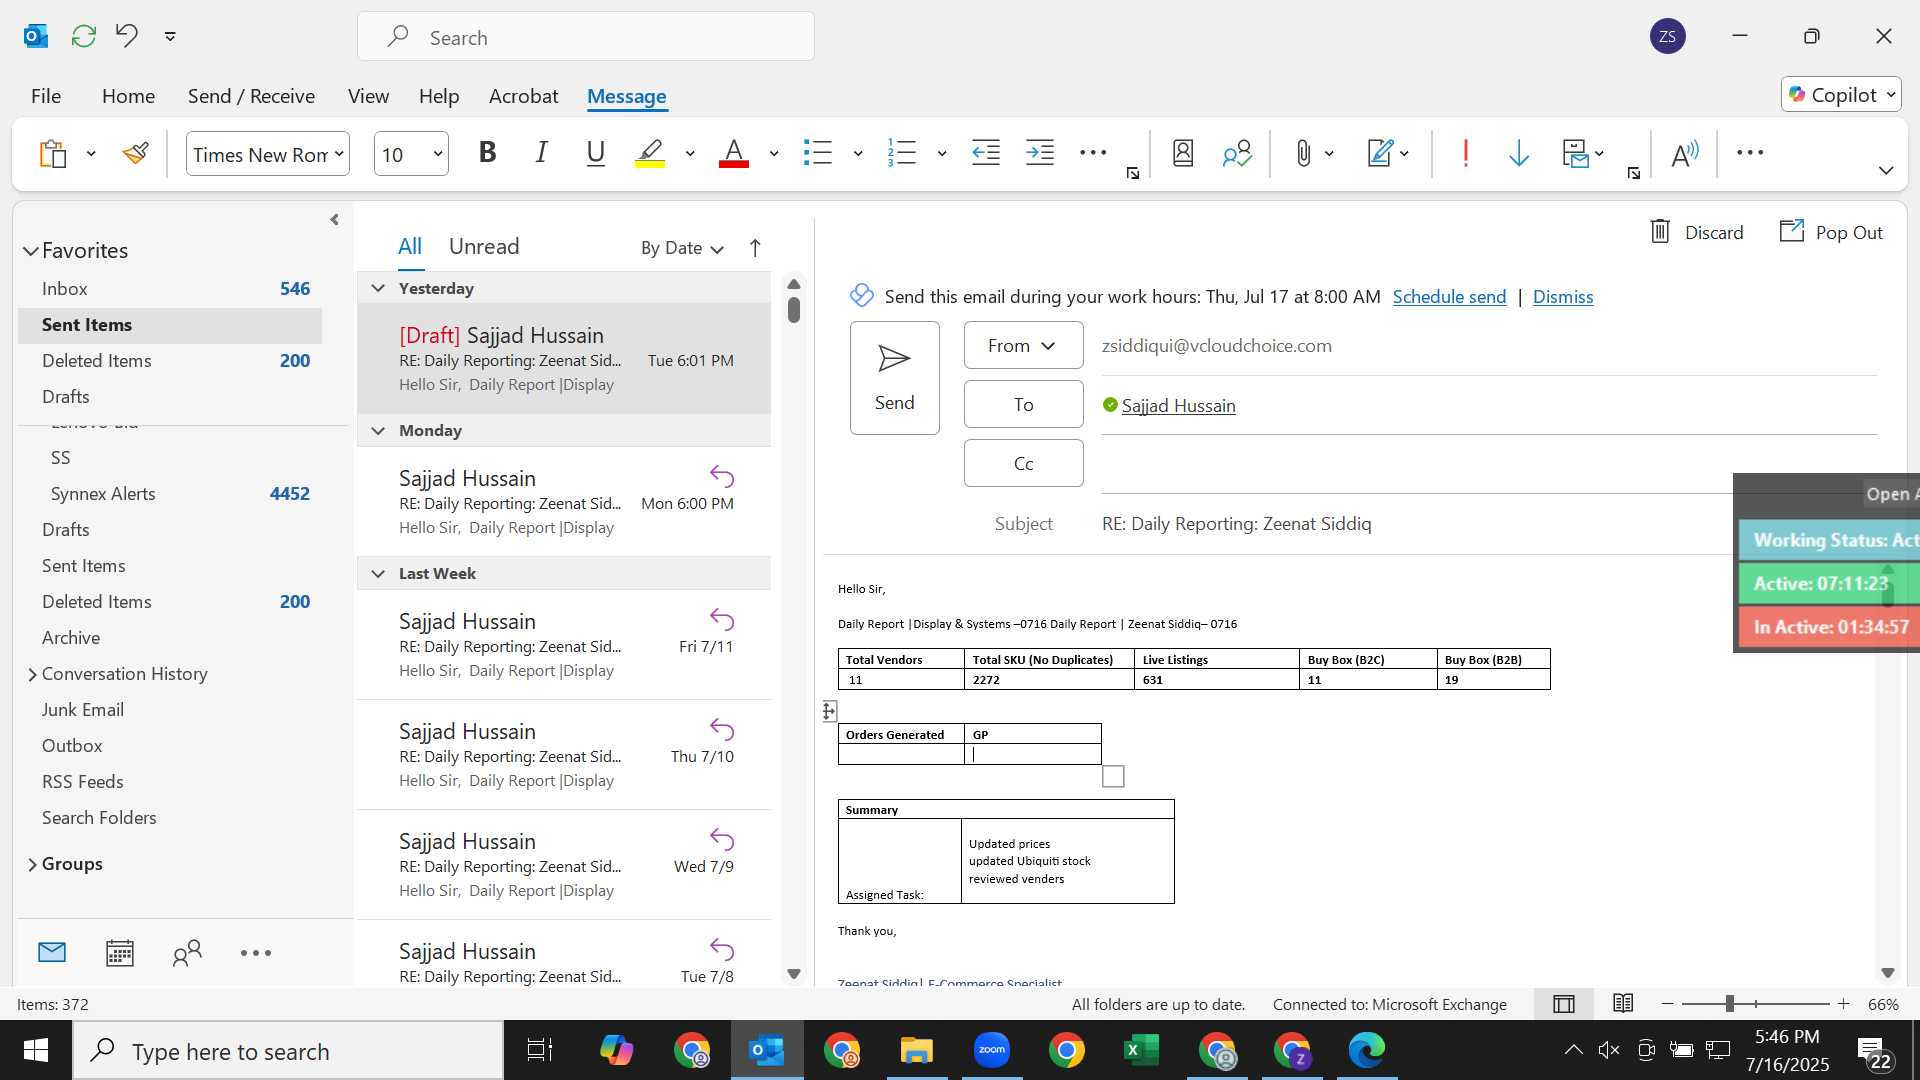Image resolution: width=1920 pixels, height=1080 pixels.
Task: Toggle Underline formatting
Action: click(x=596, y=153)
